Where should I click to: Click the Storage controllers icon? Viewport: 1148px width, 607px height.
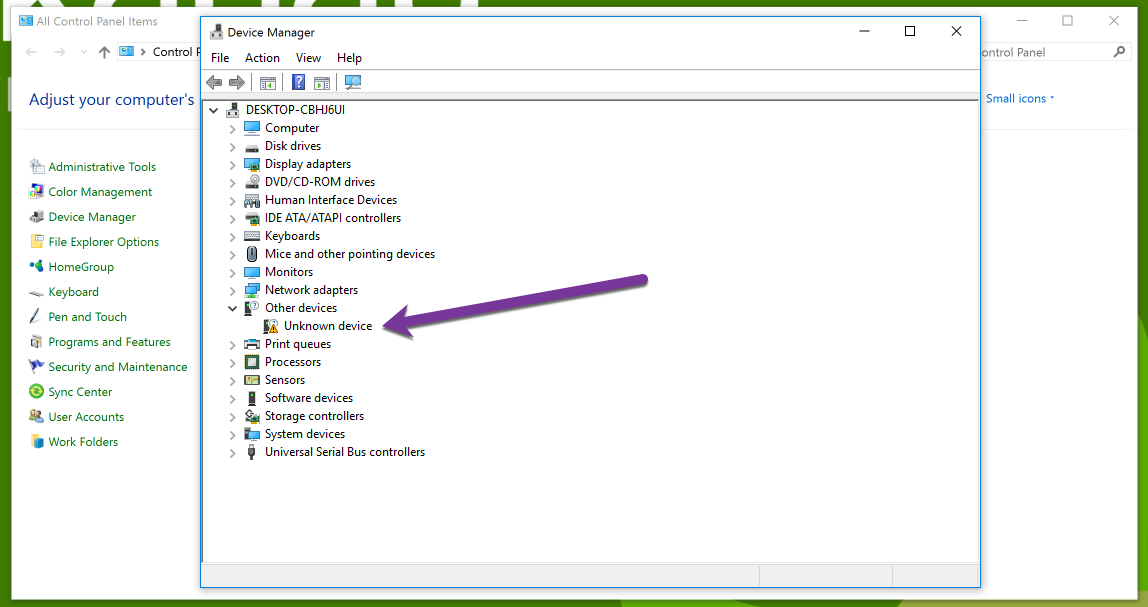point(252,416)
